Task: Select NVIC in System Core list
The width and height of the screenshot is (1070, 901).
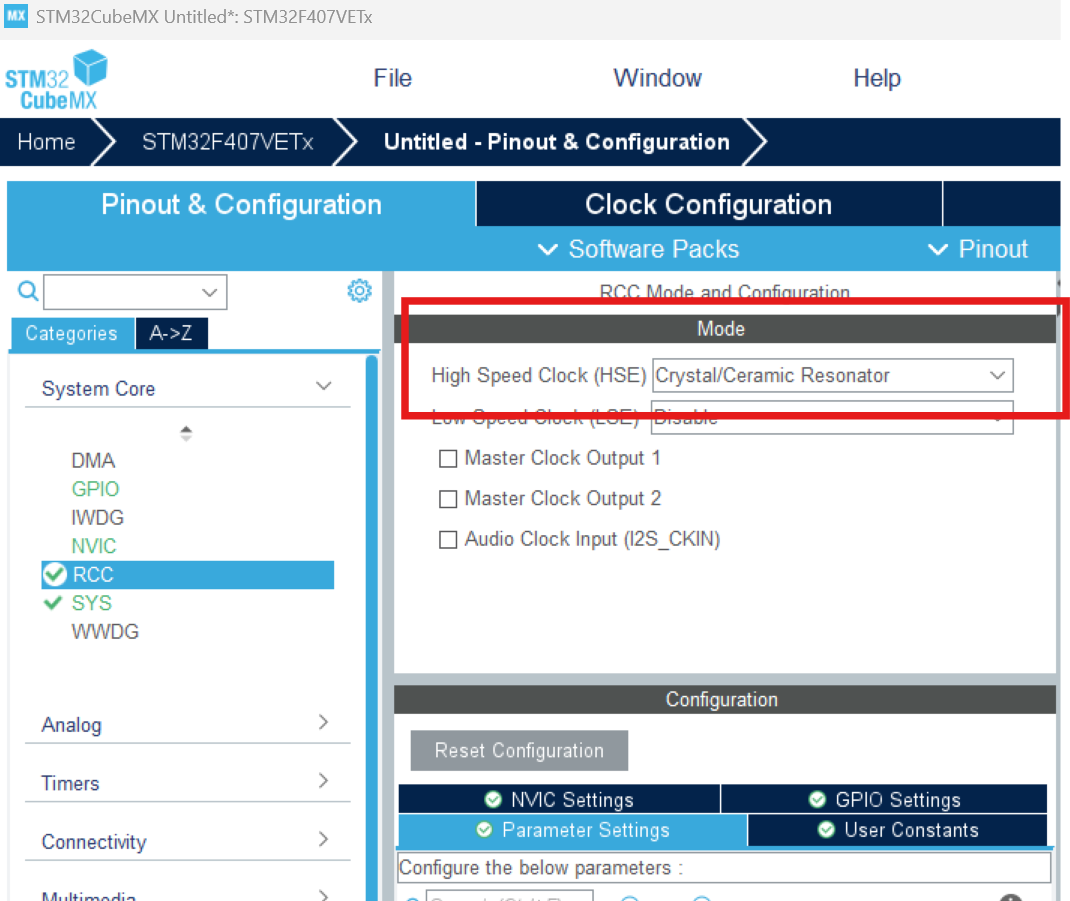Action: tap(93, 546)
